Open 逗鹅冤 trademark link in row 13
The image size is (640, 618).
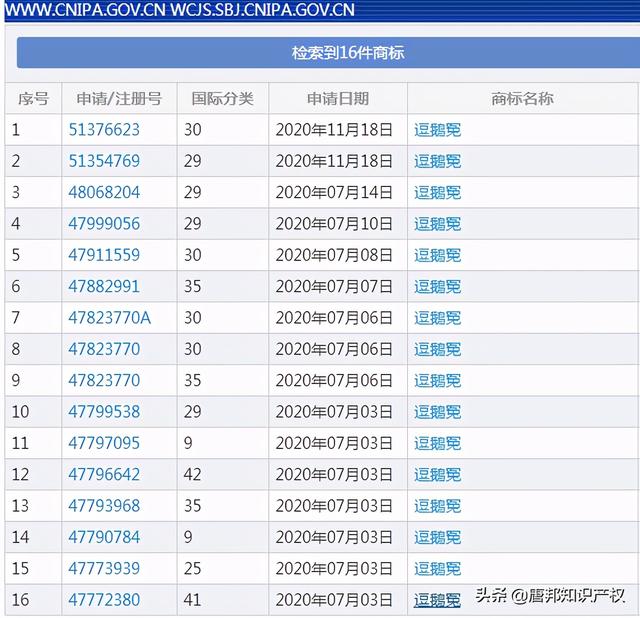[438, 506]
